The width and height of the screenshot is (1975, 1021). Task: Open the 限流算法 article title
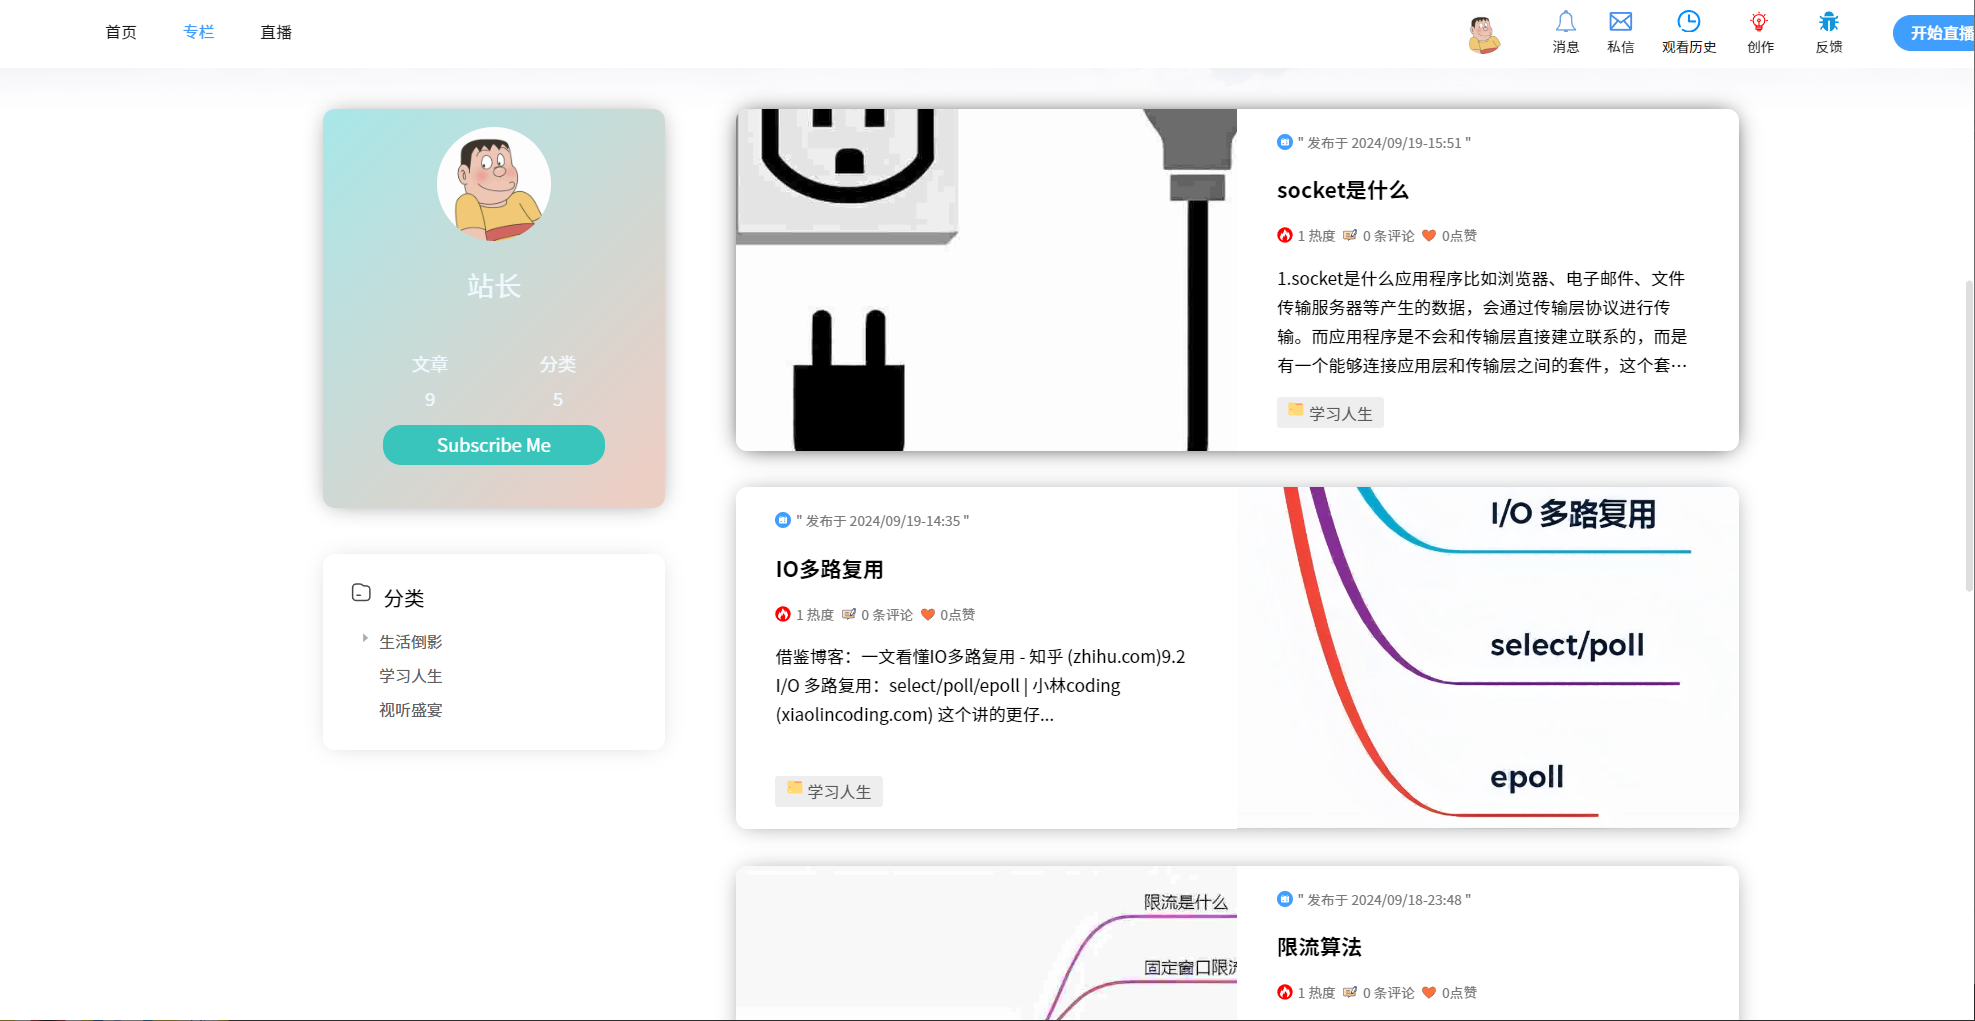point(1319,947)
